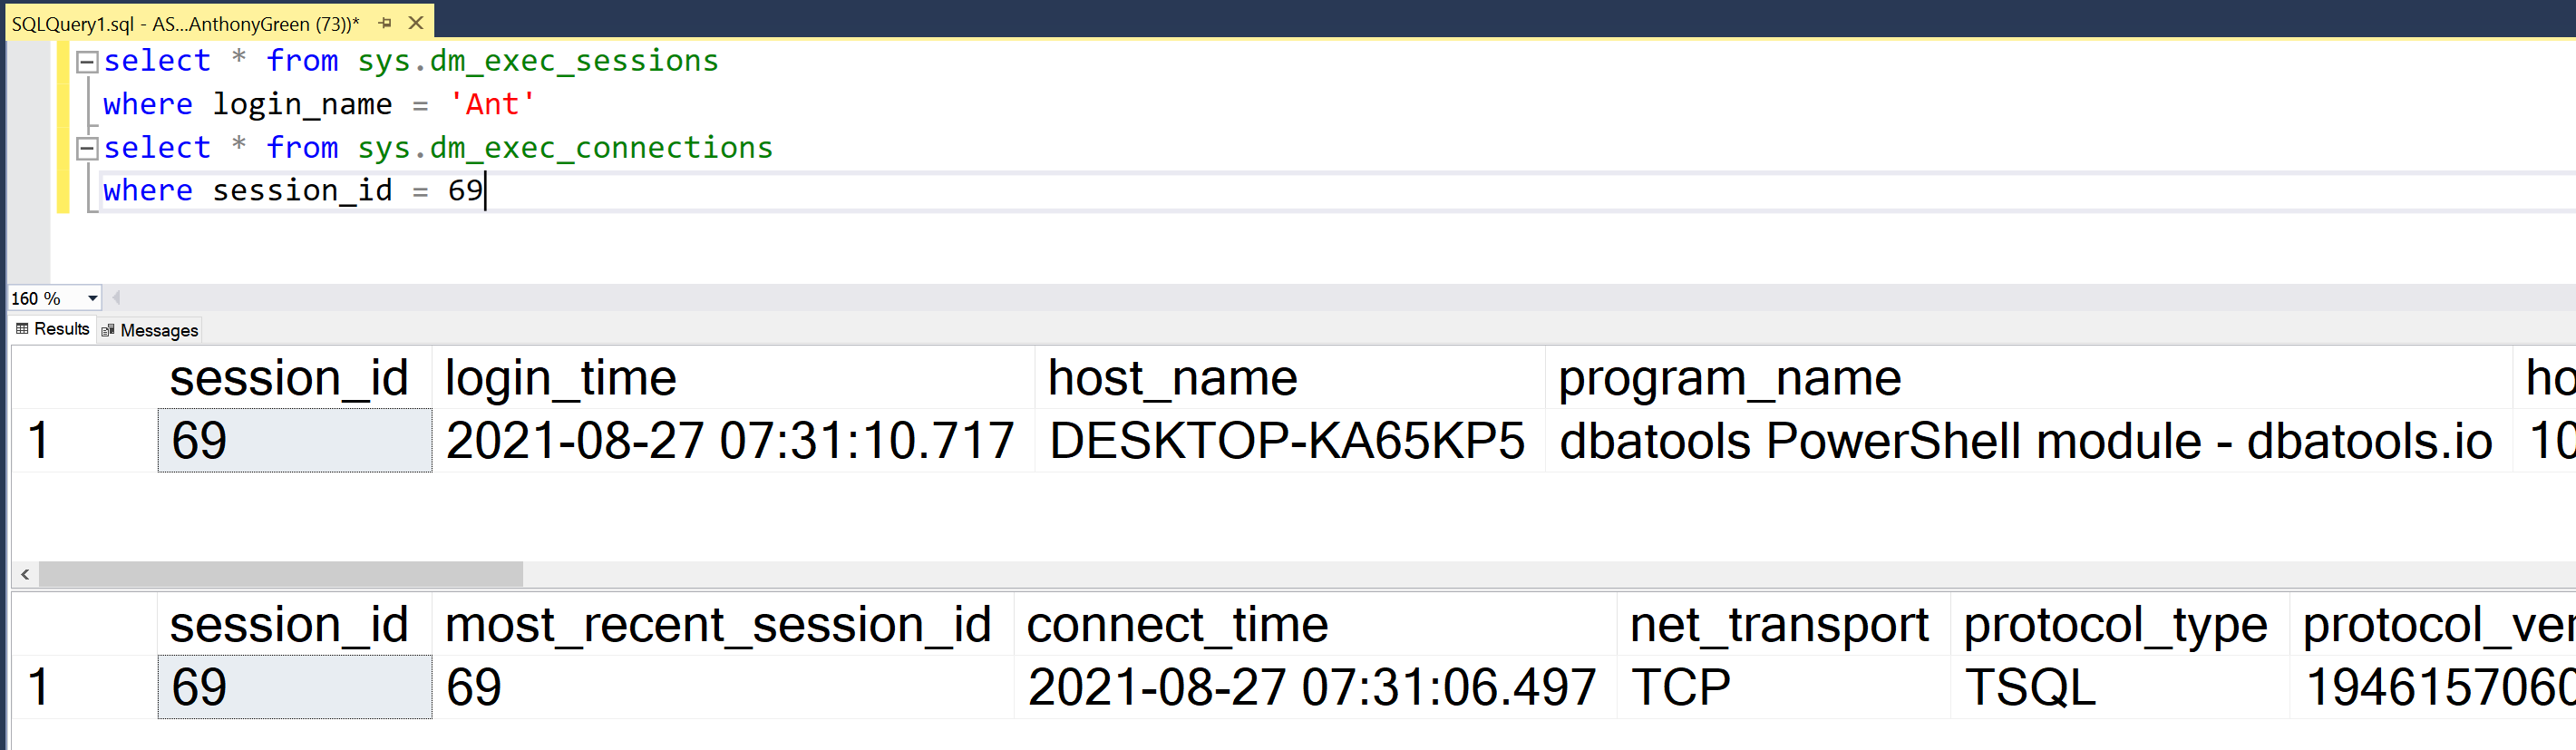Close the SQLQuery1.sql query tab

[x=416, y=23]
